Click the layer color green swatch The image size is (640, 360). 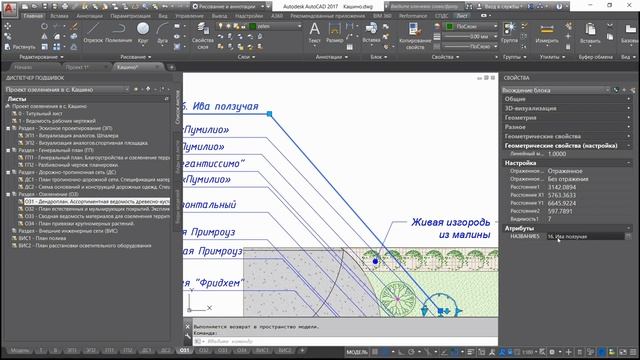253,26
